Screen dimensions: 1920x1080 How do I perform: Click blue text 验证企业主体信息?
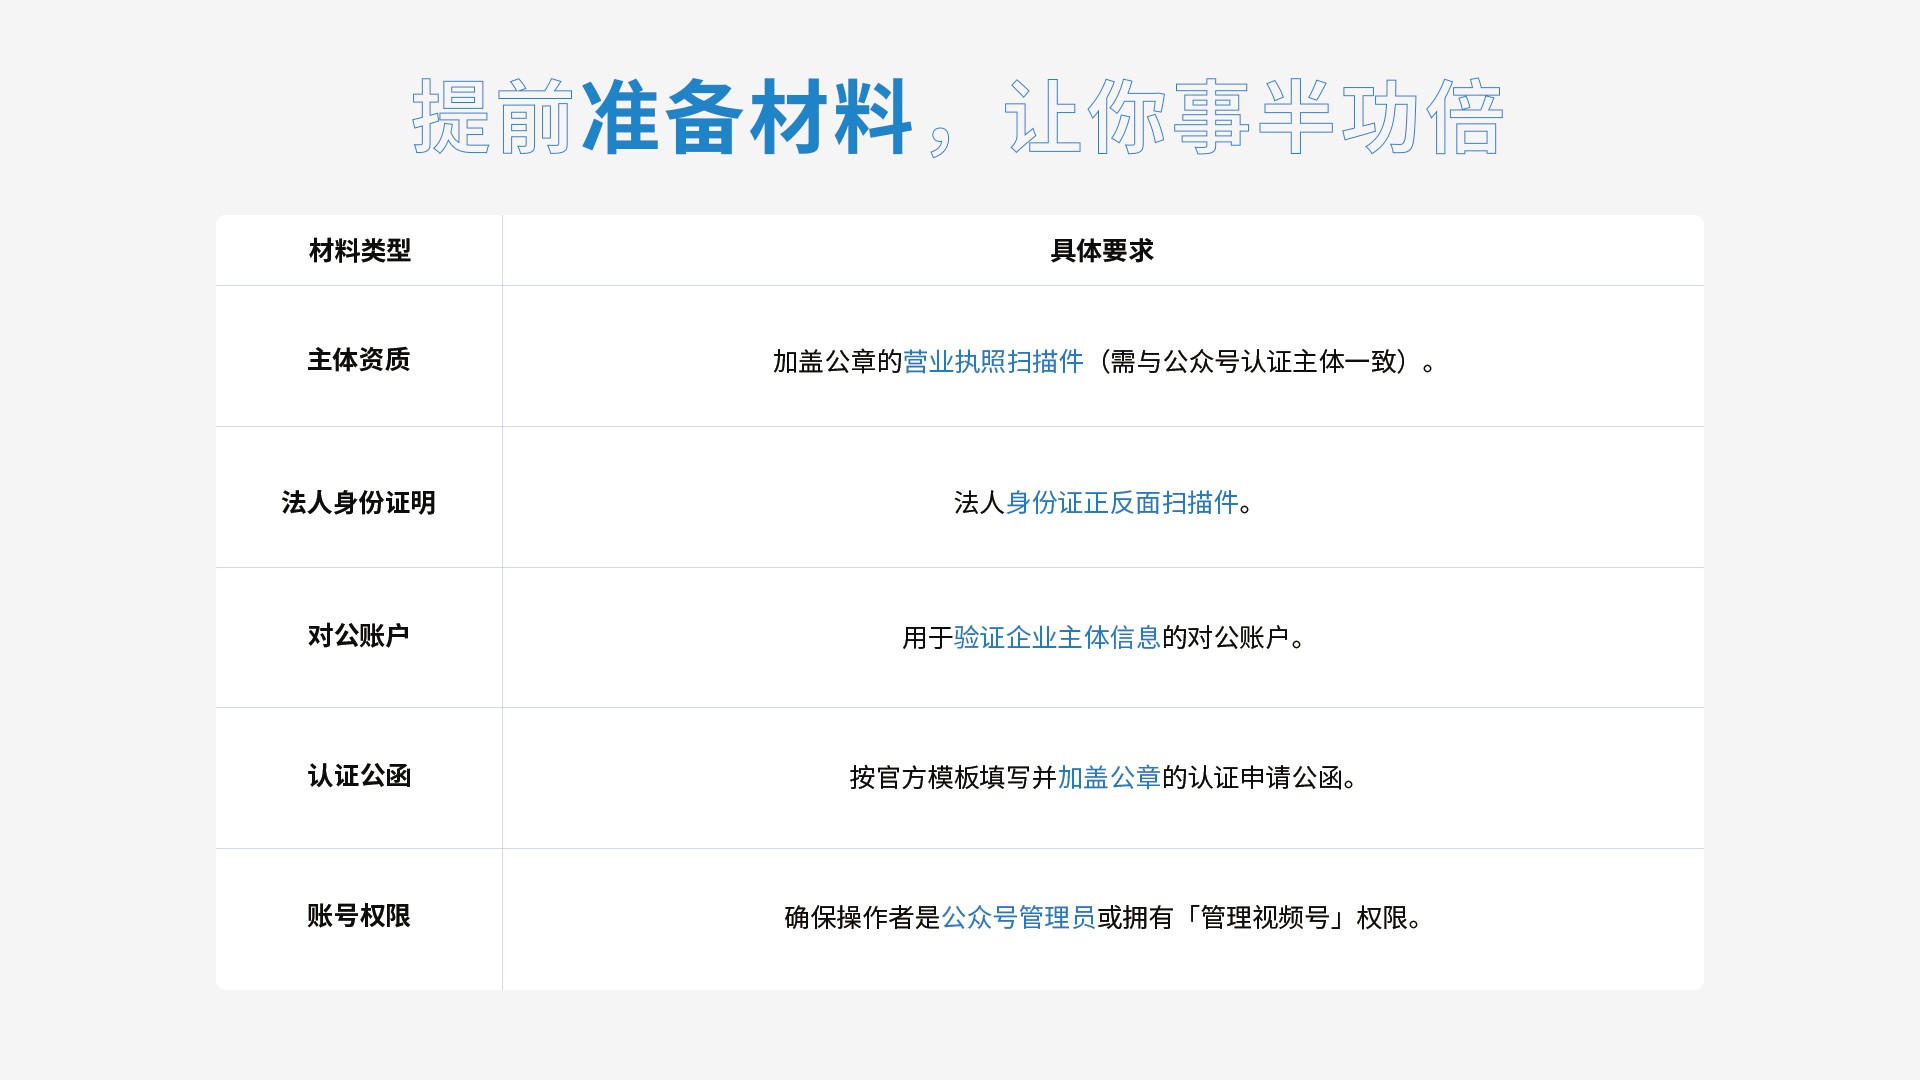point(1057,638)
